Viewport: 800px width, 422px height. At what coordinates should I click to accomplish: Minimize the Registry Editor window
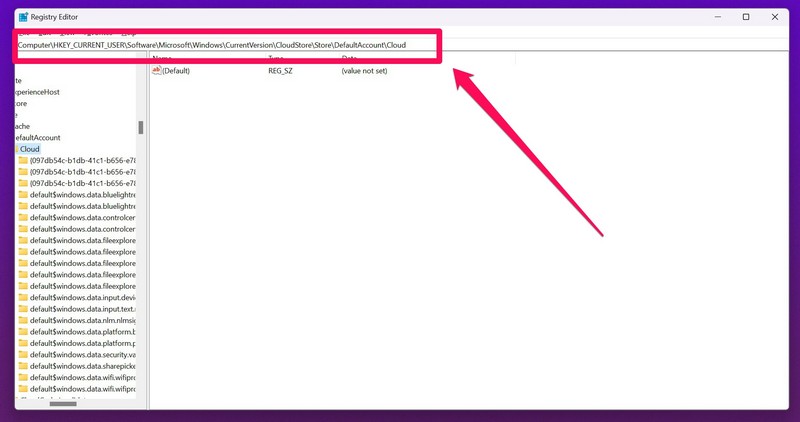click(x=718, y=17)
